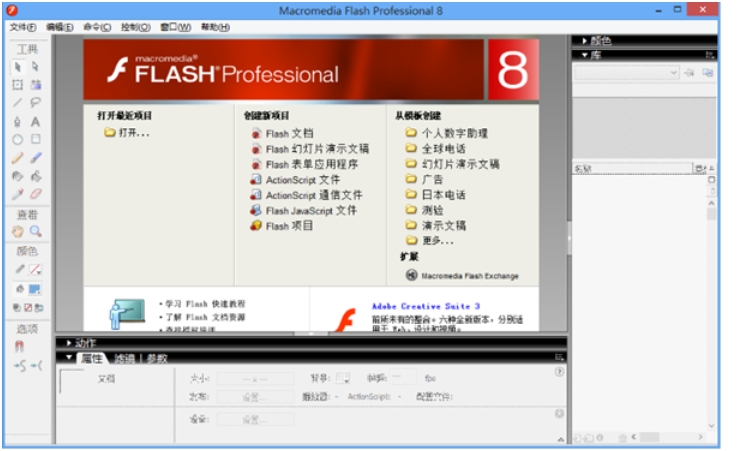
Task: Click the No Color icon
Action: pos(28,307)
